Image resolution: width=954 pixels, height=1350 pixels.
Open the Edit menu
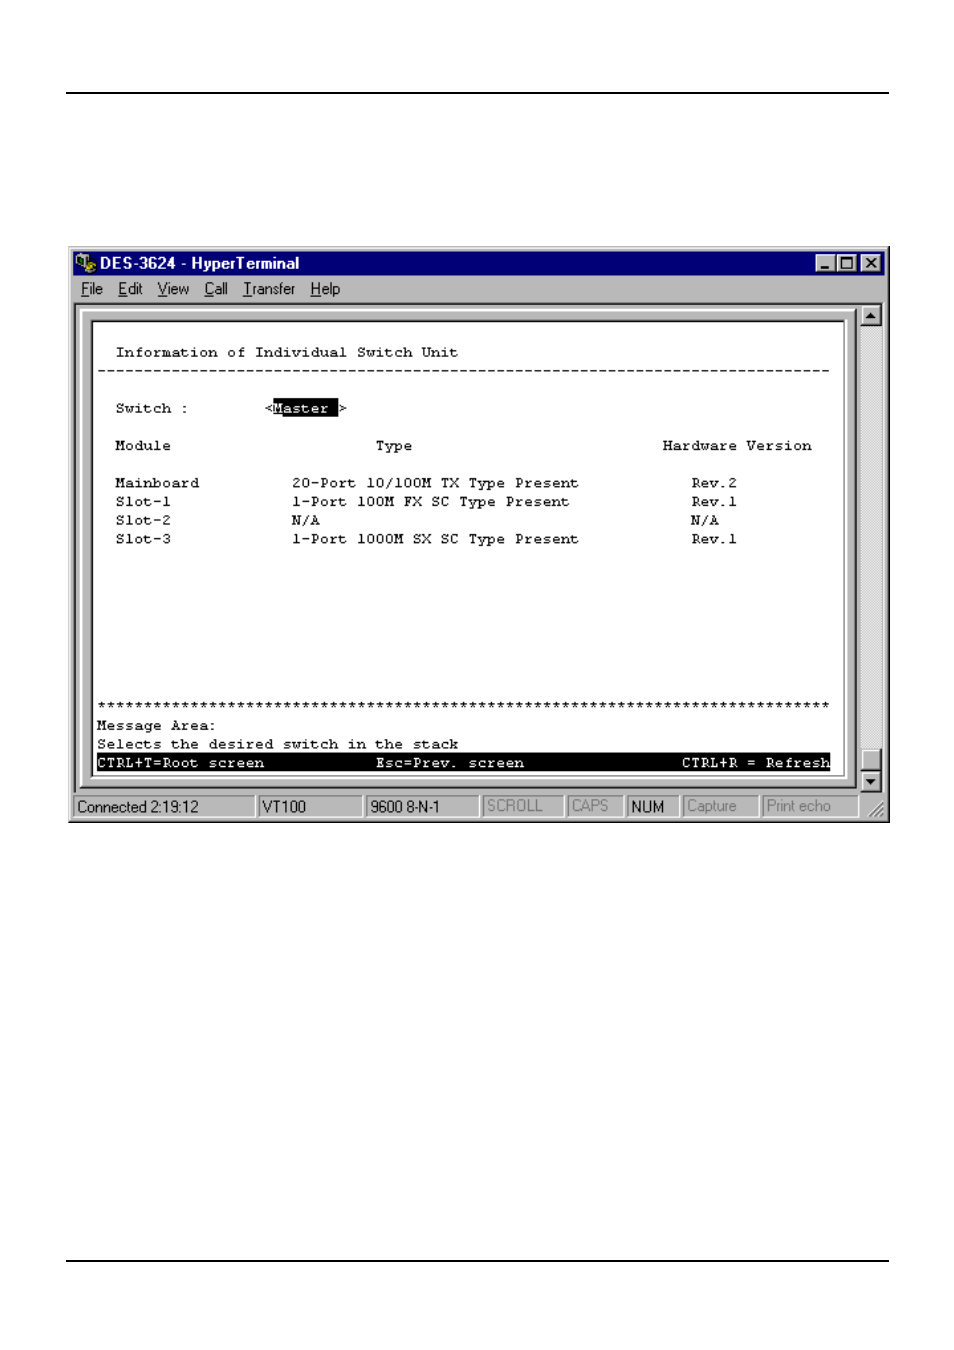(x=130, y=289)
